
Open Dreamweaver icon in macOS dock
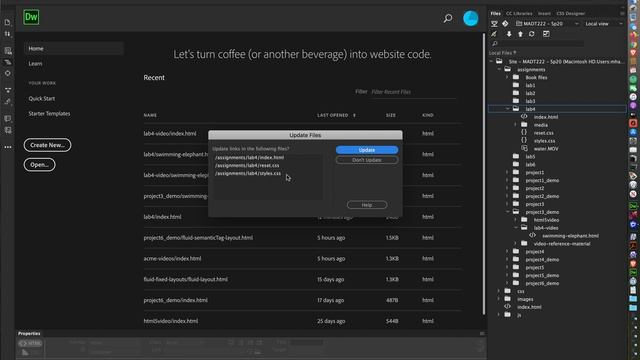click(633, 207)
